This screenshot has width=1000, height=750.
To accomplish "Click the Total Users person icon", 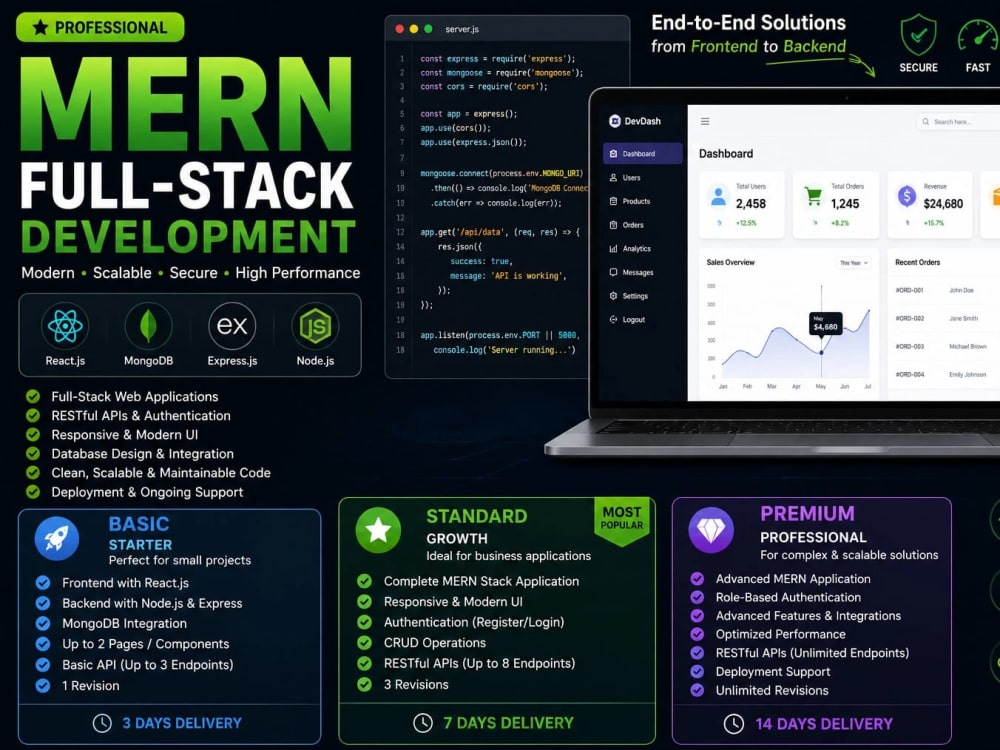I will (719, 196).
